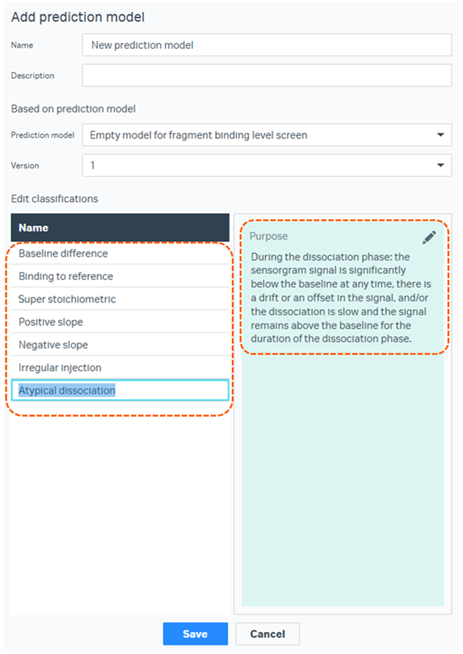This screenshot has width=463, height=654.
Task: Click the Cancel button
Action: click(x=267, y=634)
